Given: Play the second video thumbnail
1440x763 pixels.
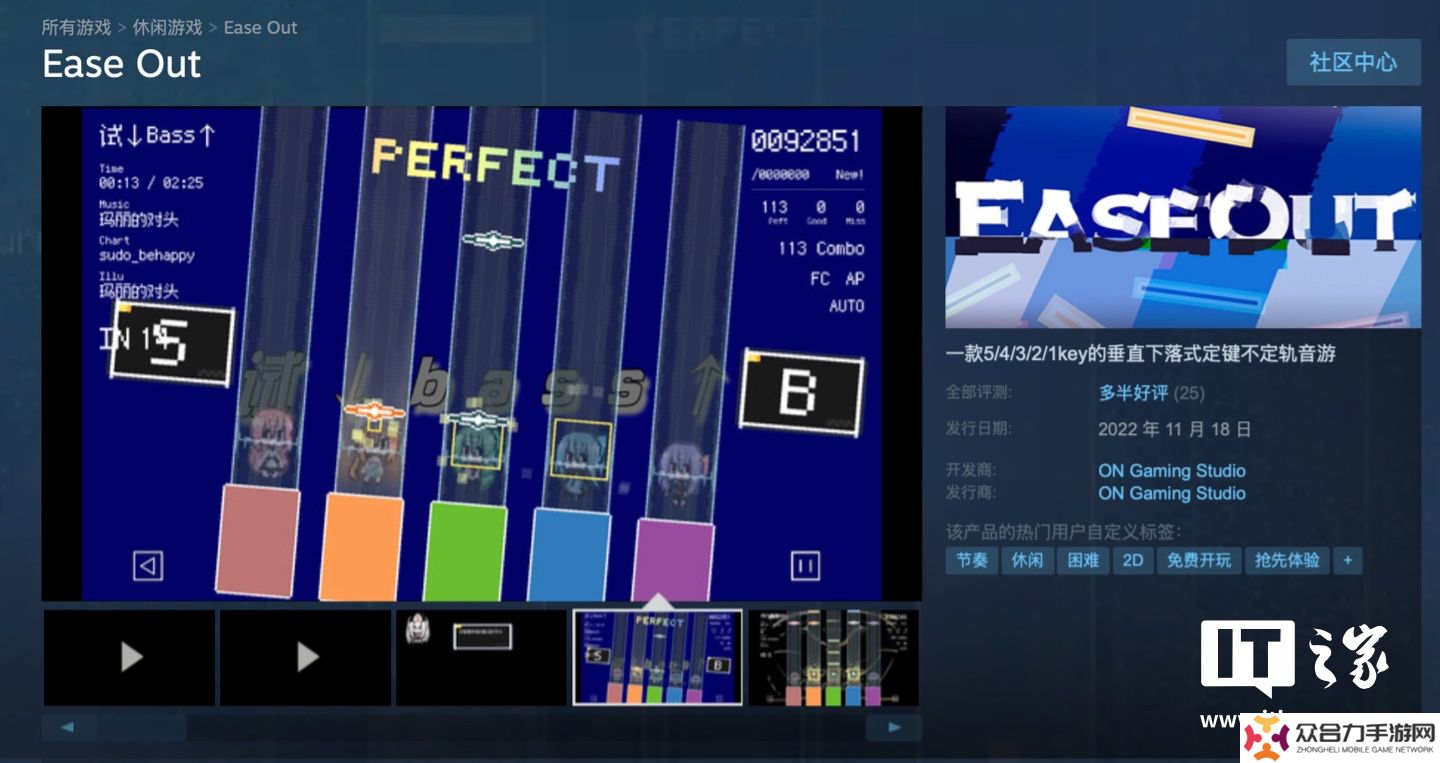Looking at the screenshot, I should pos(306,657).
